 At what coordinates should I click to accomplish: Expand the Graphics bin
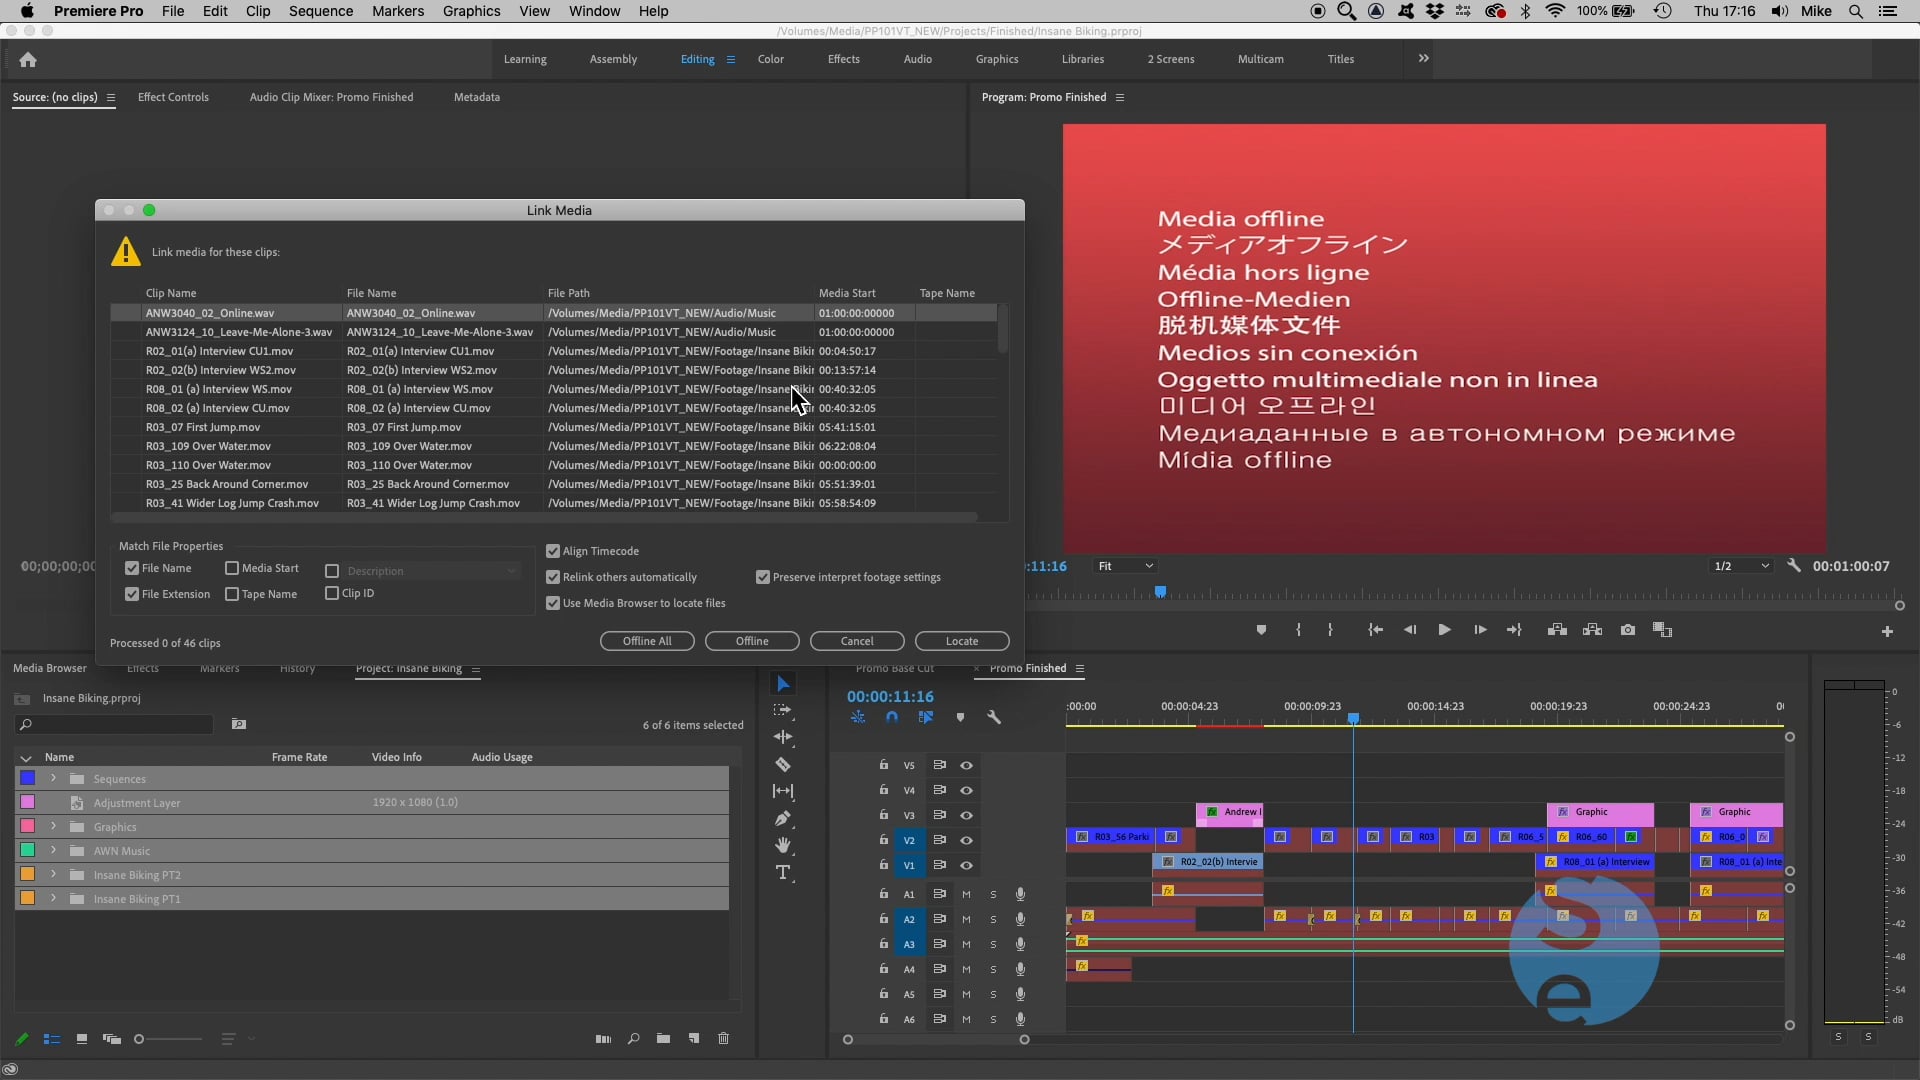pos(54,826)
